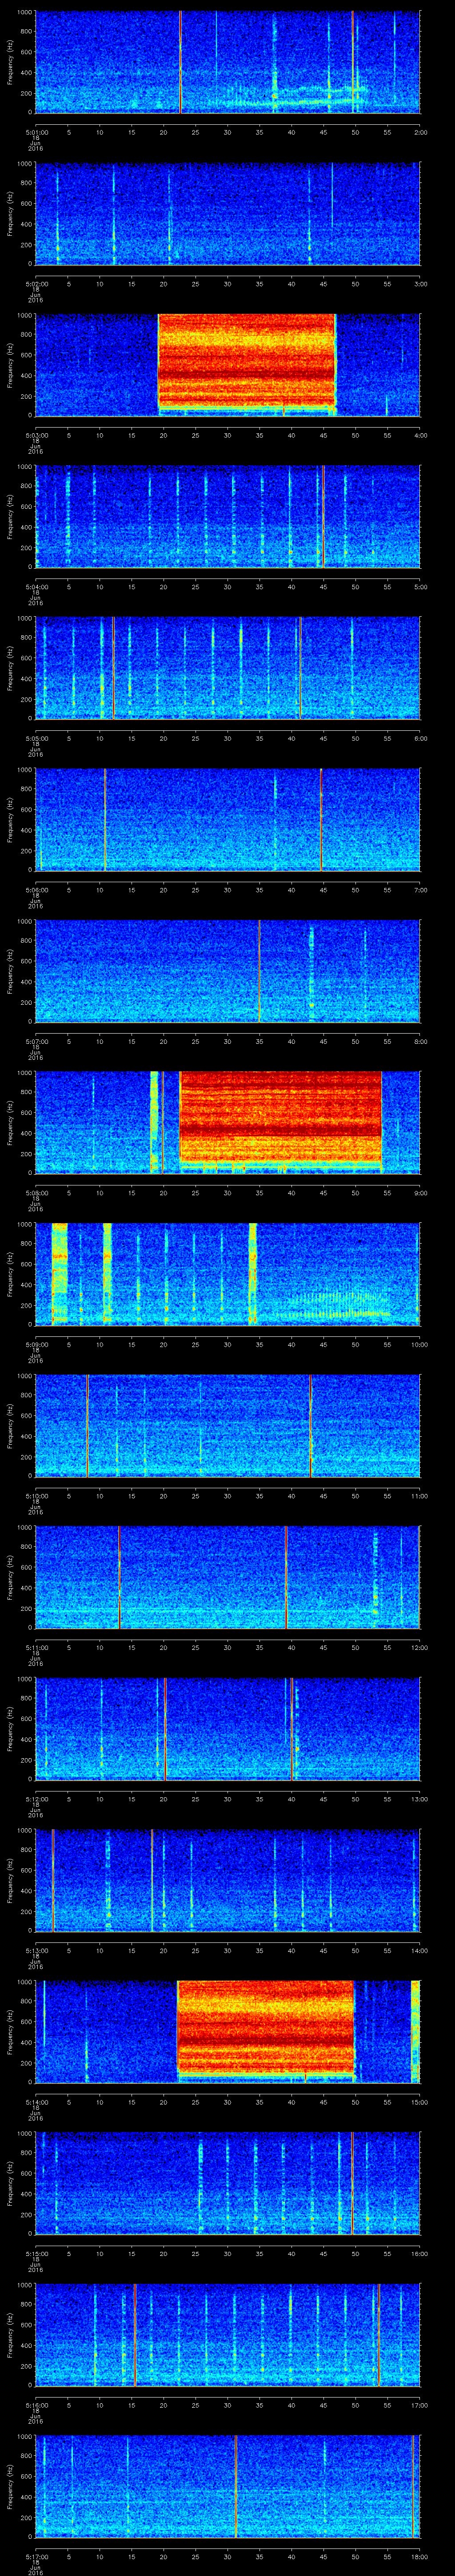This screenshot has height=2576, width=455.
Task: Click the vertical line near 11 s in 5:06:00 panel
Action: (x=104, y=819)
